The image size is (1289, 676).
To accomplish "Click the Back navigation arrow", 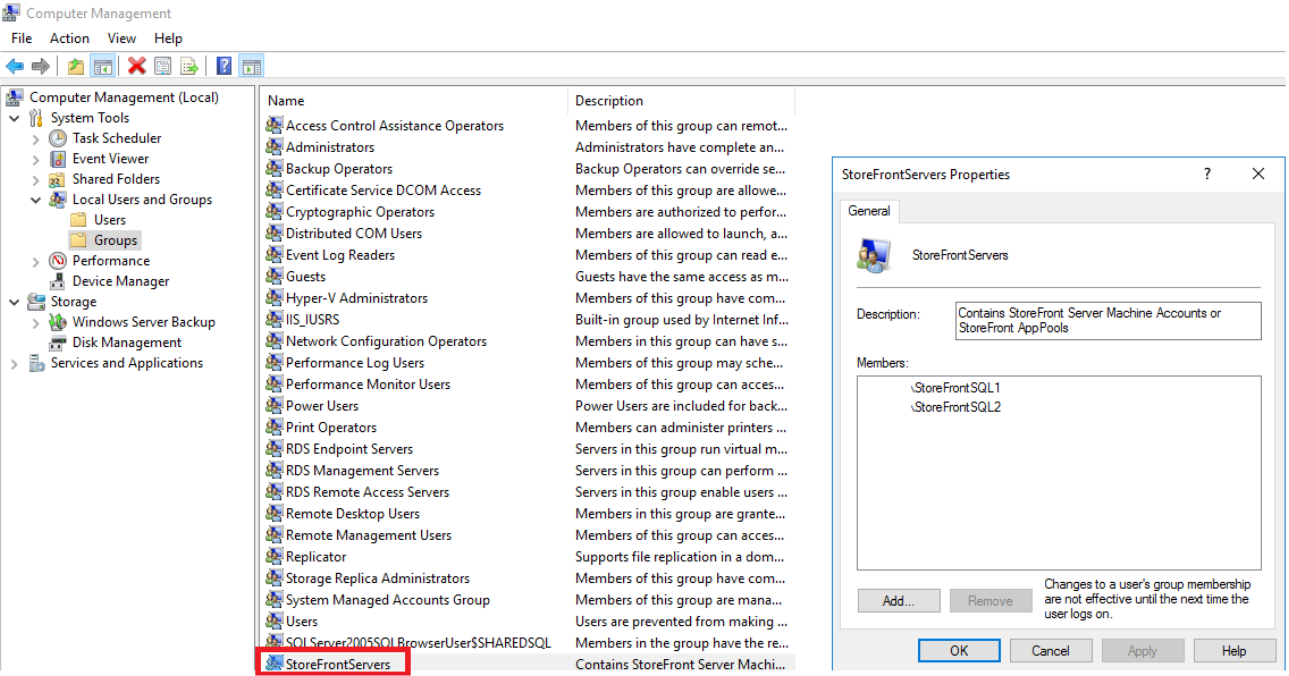I will pyautogui.click(x=14, y=66).
